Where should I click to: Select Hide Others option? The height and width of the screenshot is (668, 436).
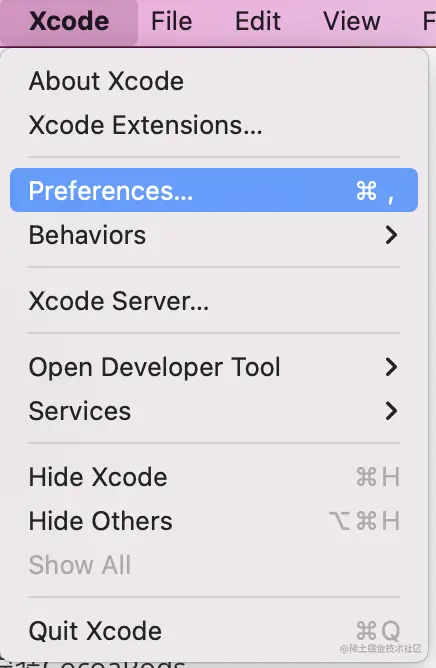coord(214,521)
